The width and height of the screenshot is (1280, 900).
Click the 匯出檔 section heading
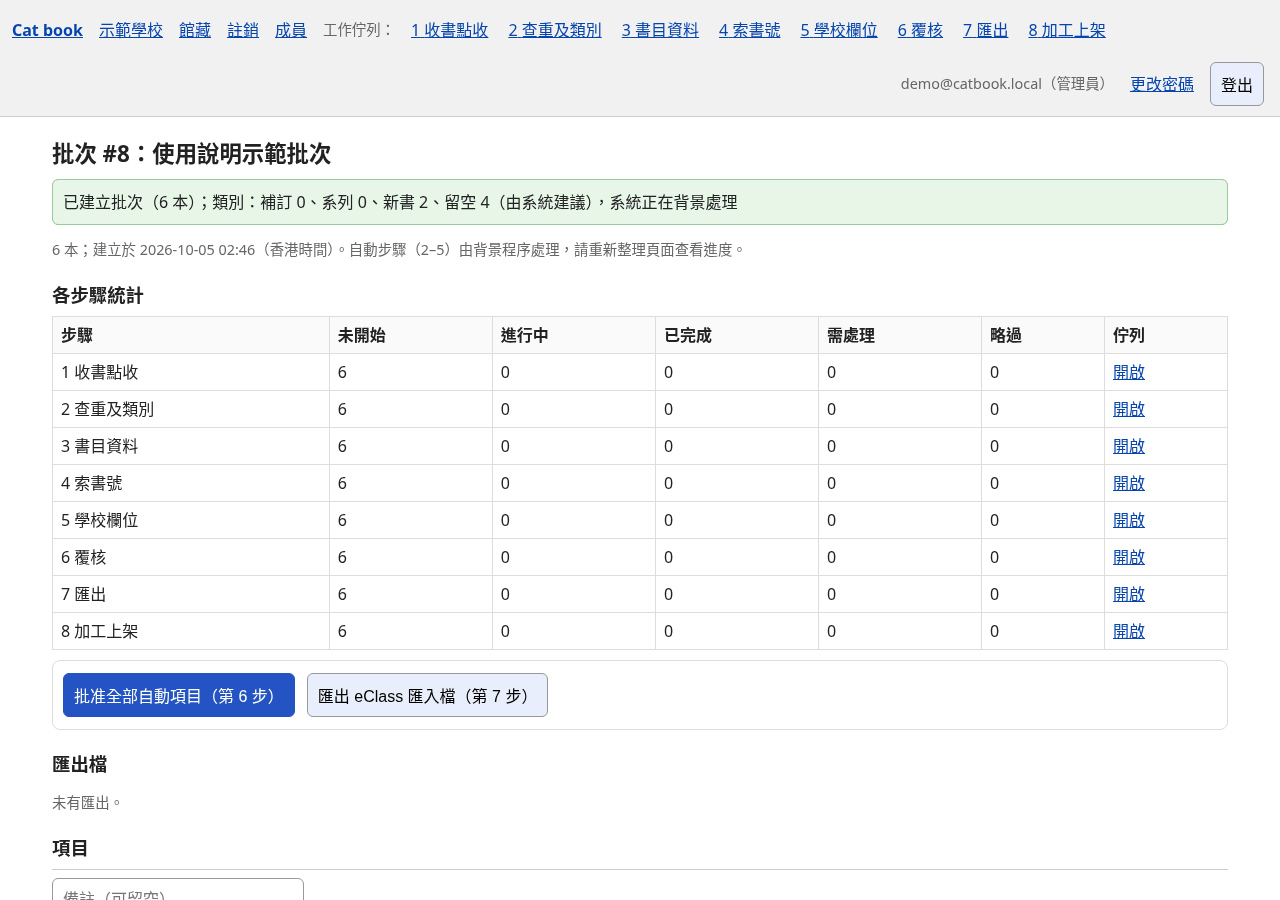coord(80,764)
